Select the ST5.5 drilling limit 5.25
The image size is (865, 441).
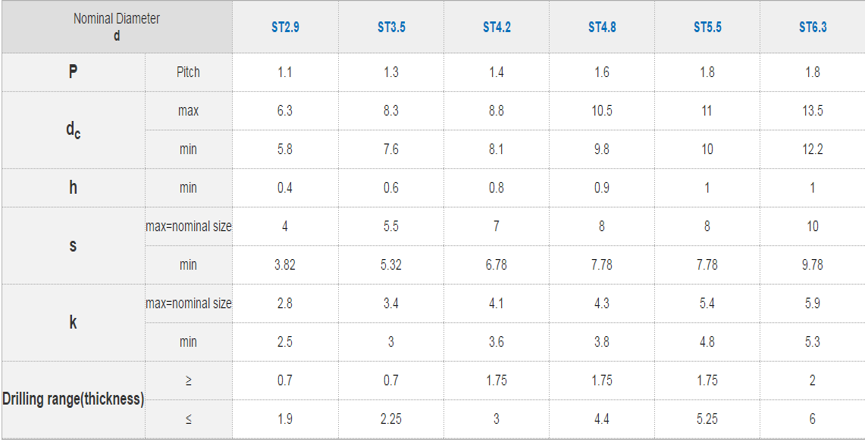pyautogui.click(x=707, y=419)
